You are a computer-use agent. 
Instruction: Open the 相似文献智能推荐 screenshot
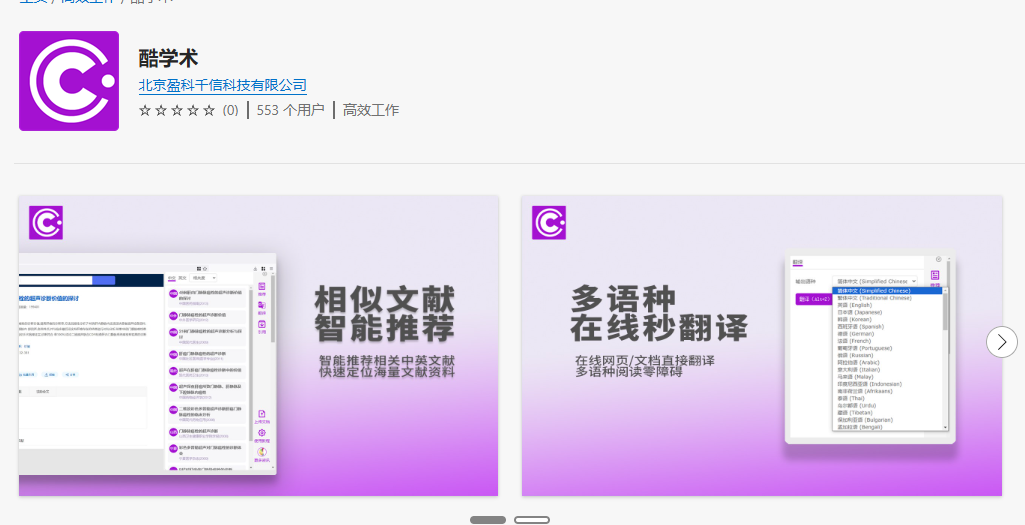(258, 345)
